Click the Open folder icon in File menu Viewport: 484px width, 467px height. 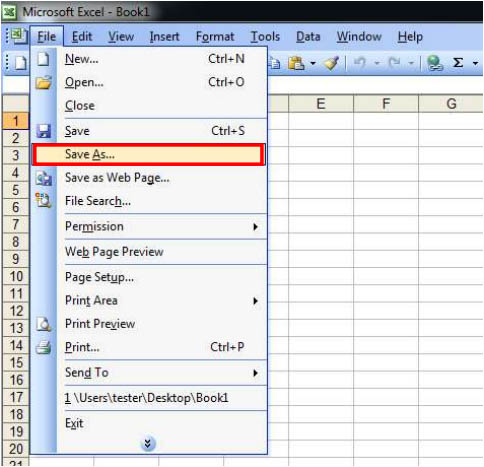coord(44,82)
